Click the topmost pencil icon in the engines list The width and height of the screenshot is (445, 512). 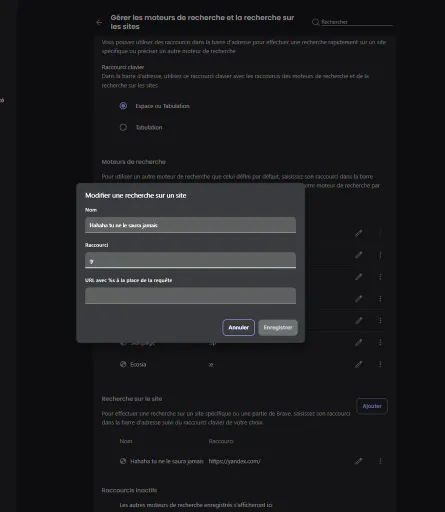point(359,233)
